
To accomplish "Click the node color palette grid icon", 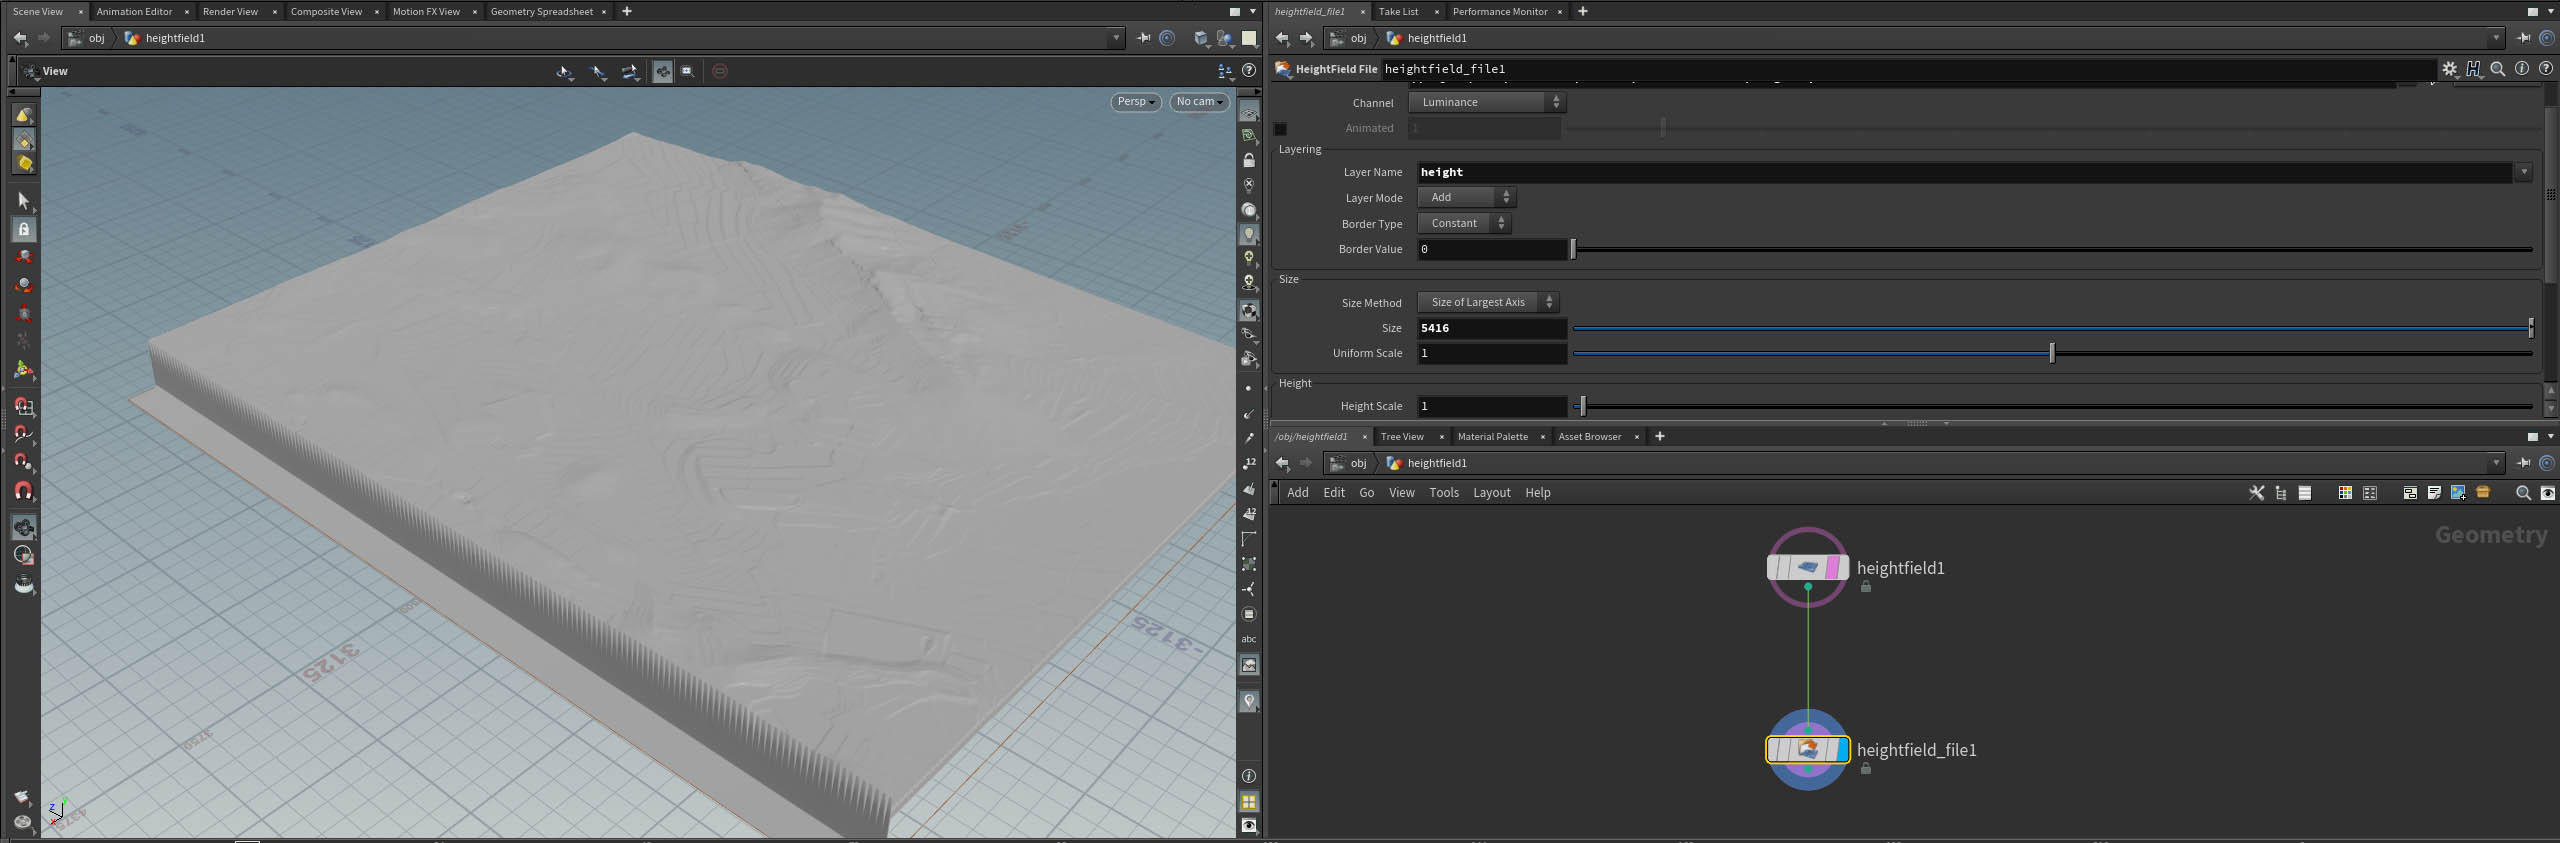I will click(2344, 493).
